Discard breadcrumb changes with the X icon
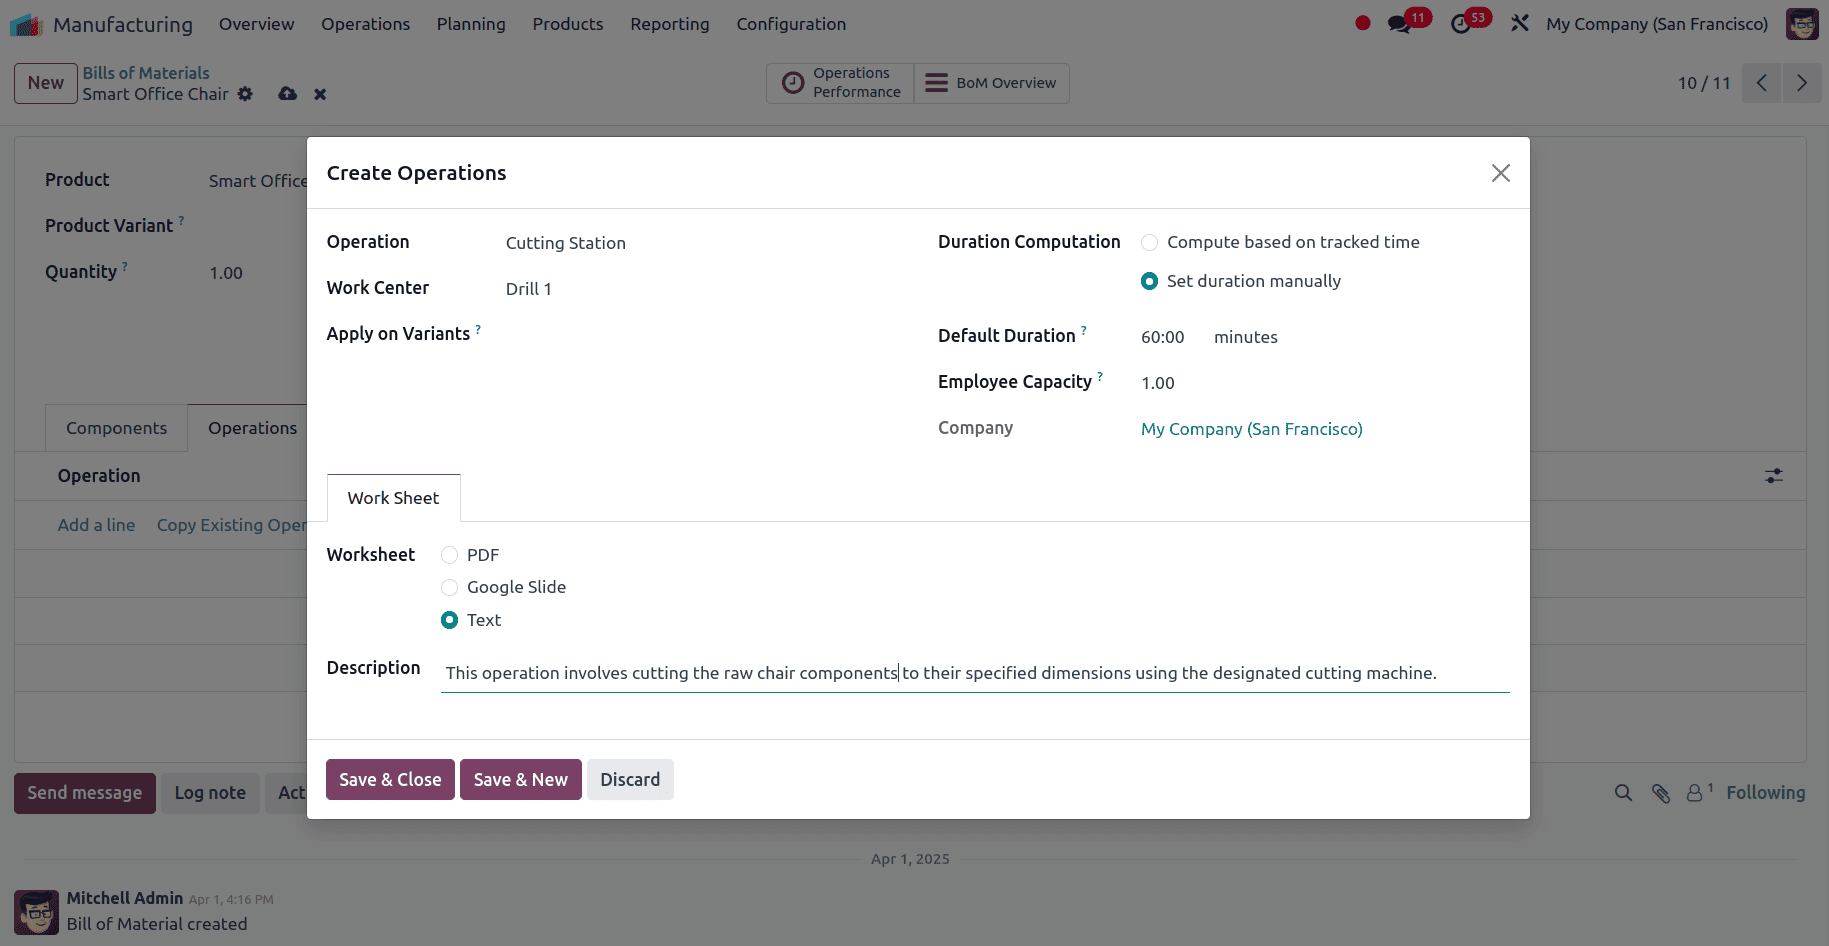This screenshot has height=946, width=1829. (319, 94)
